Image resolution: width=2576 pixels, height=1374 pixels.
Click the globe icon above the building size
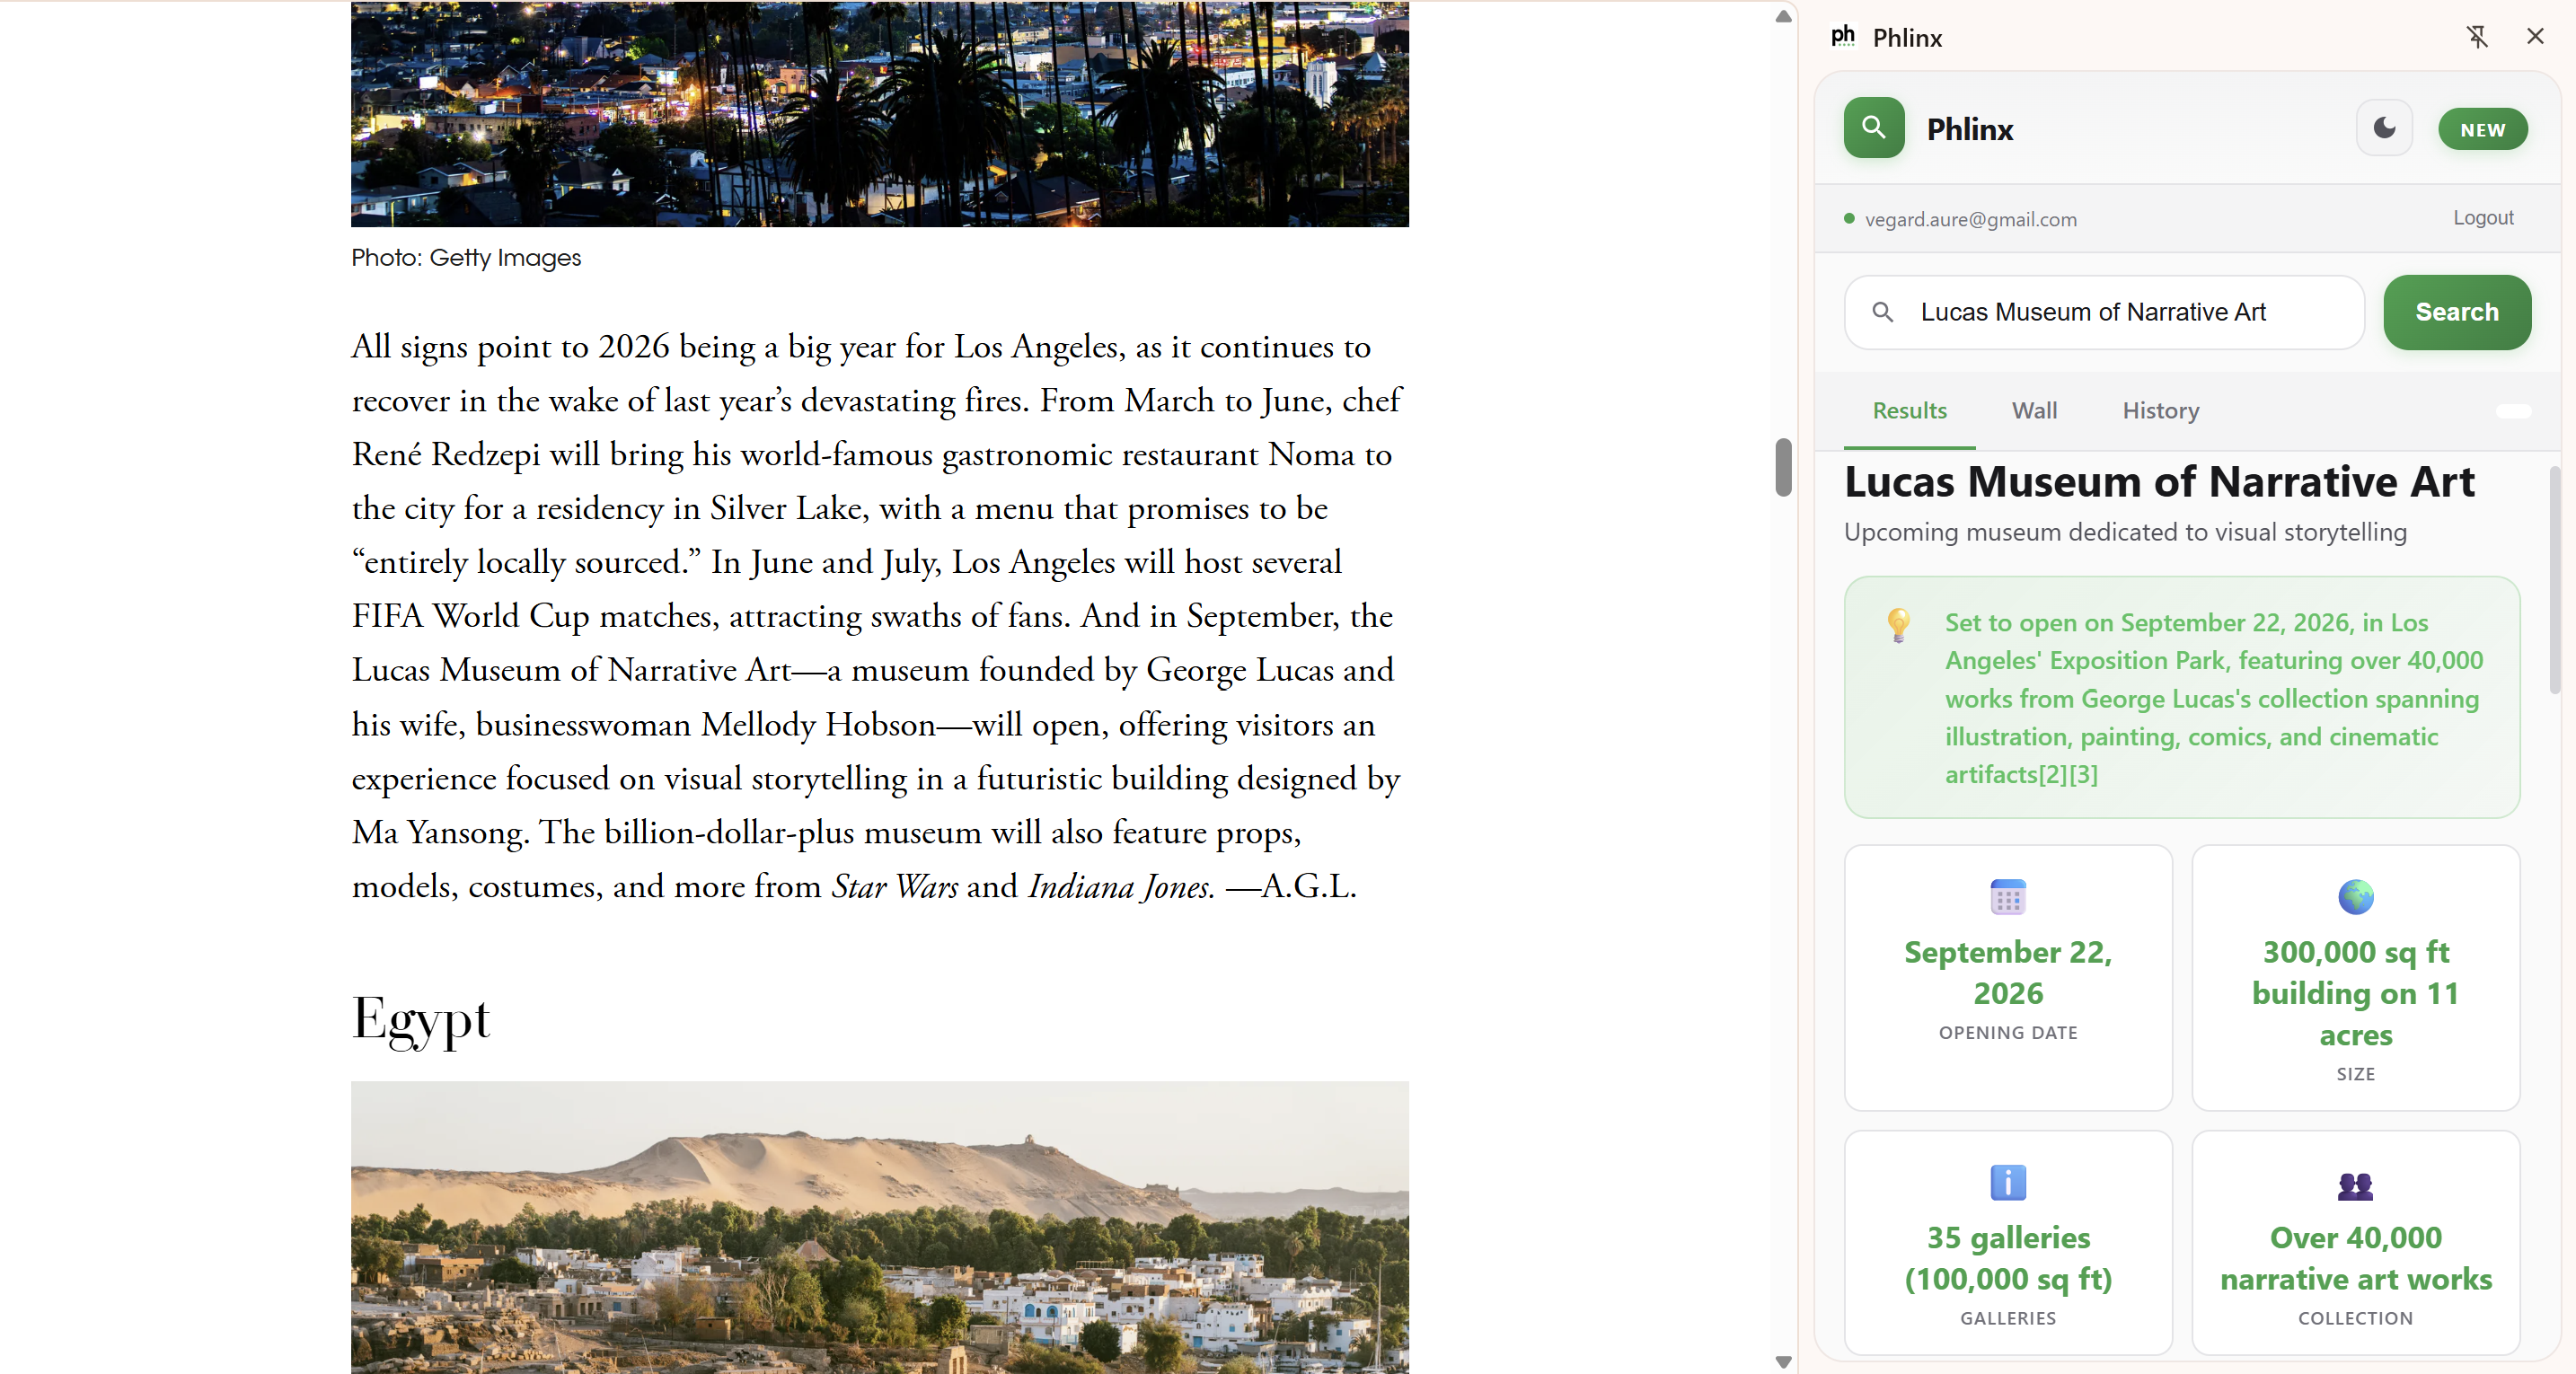pyautogui.click(x=2355, y=896)
